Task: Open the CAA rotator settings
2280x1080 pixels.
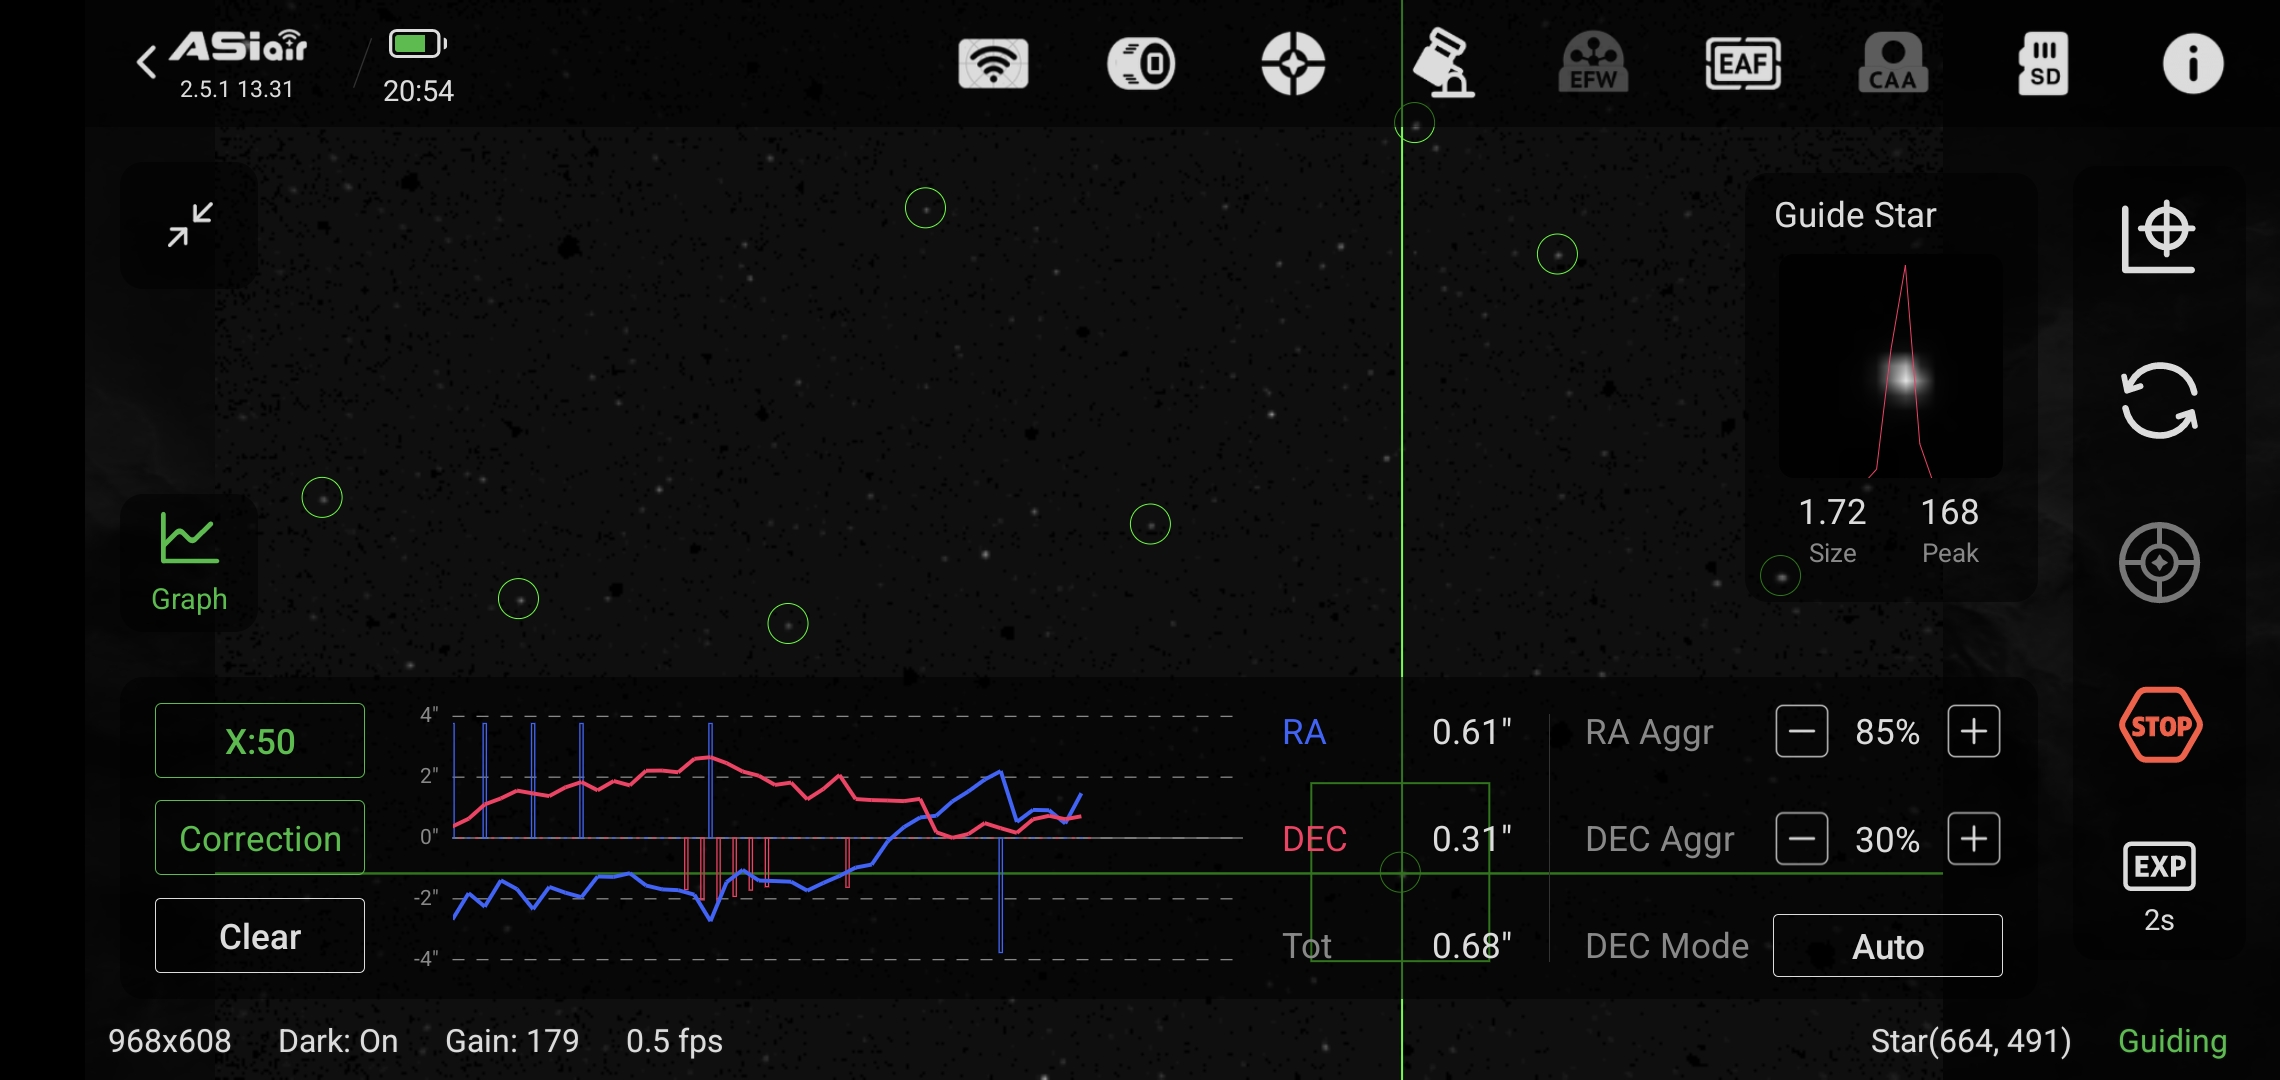Action: pos(1893,65)
